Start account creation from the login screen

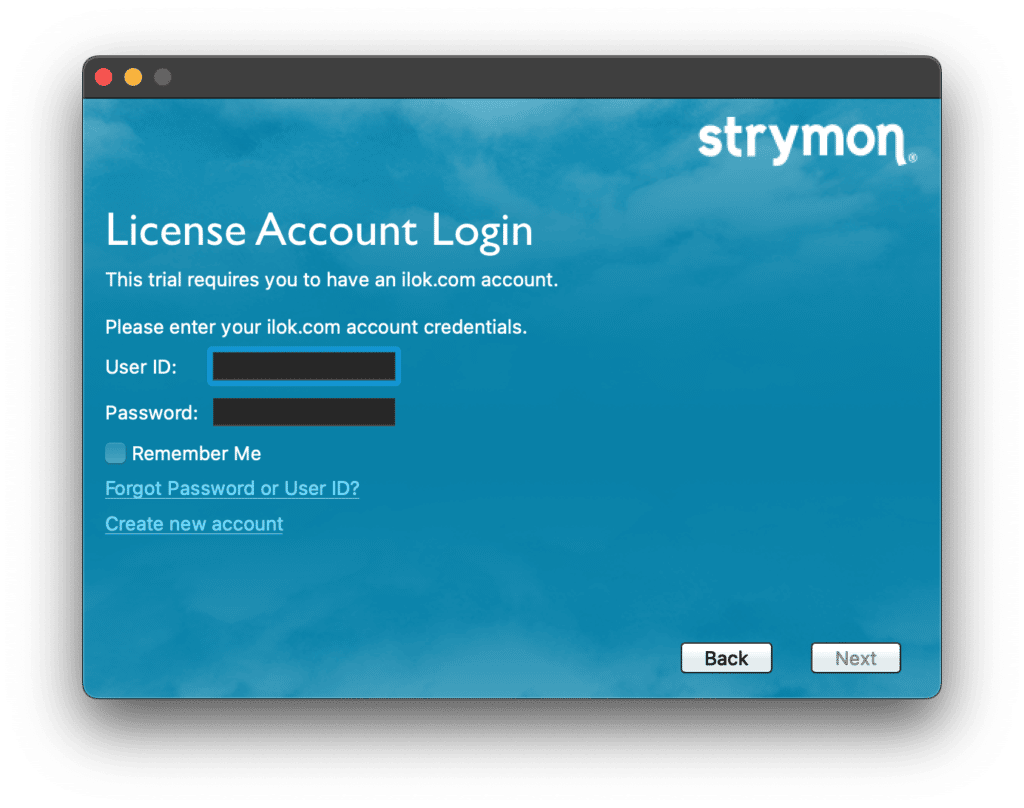193,523
